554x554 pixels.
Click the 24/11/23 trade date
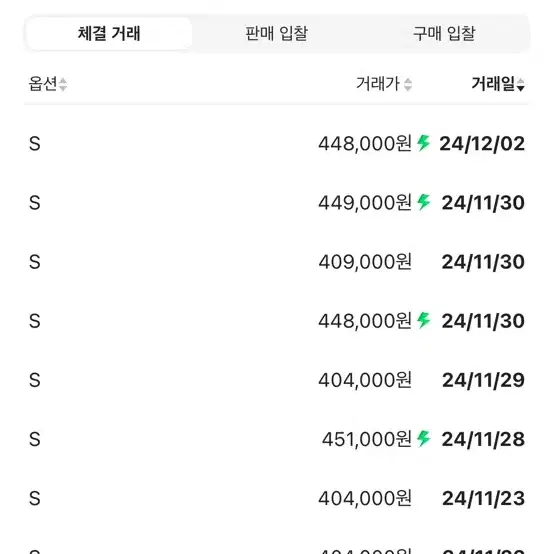[483, 499]
